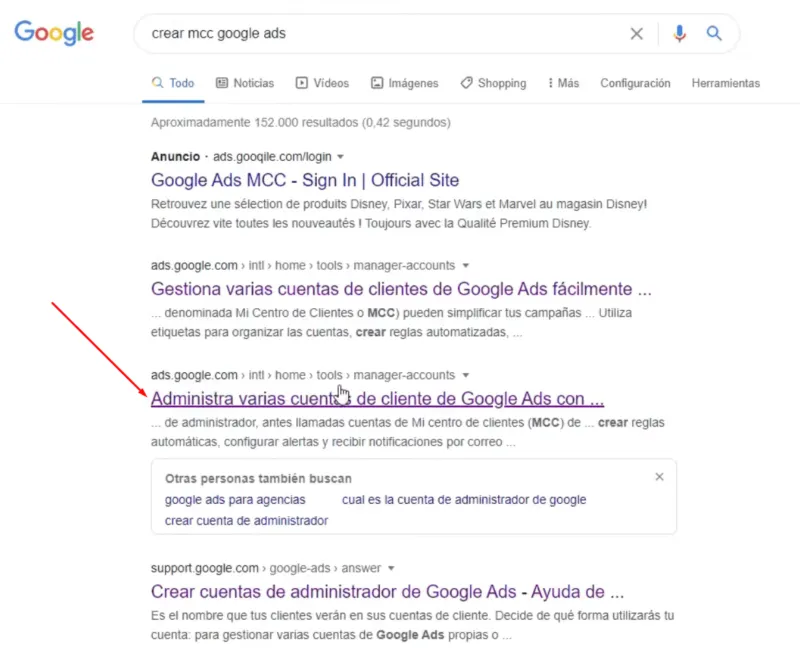This screenshot has height=660, width=800.
Task: Expand the dropdown arrow next to ads.gooqile.com/login
Action: [x=340, y=157]
